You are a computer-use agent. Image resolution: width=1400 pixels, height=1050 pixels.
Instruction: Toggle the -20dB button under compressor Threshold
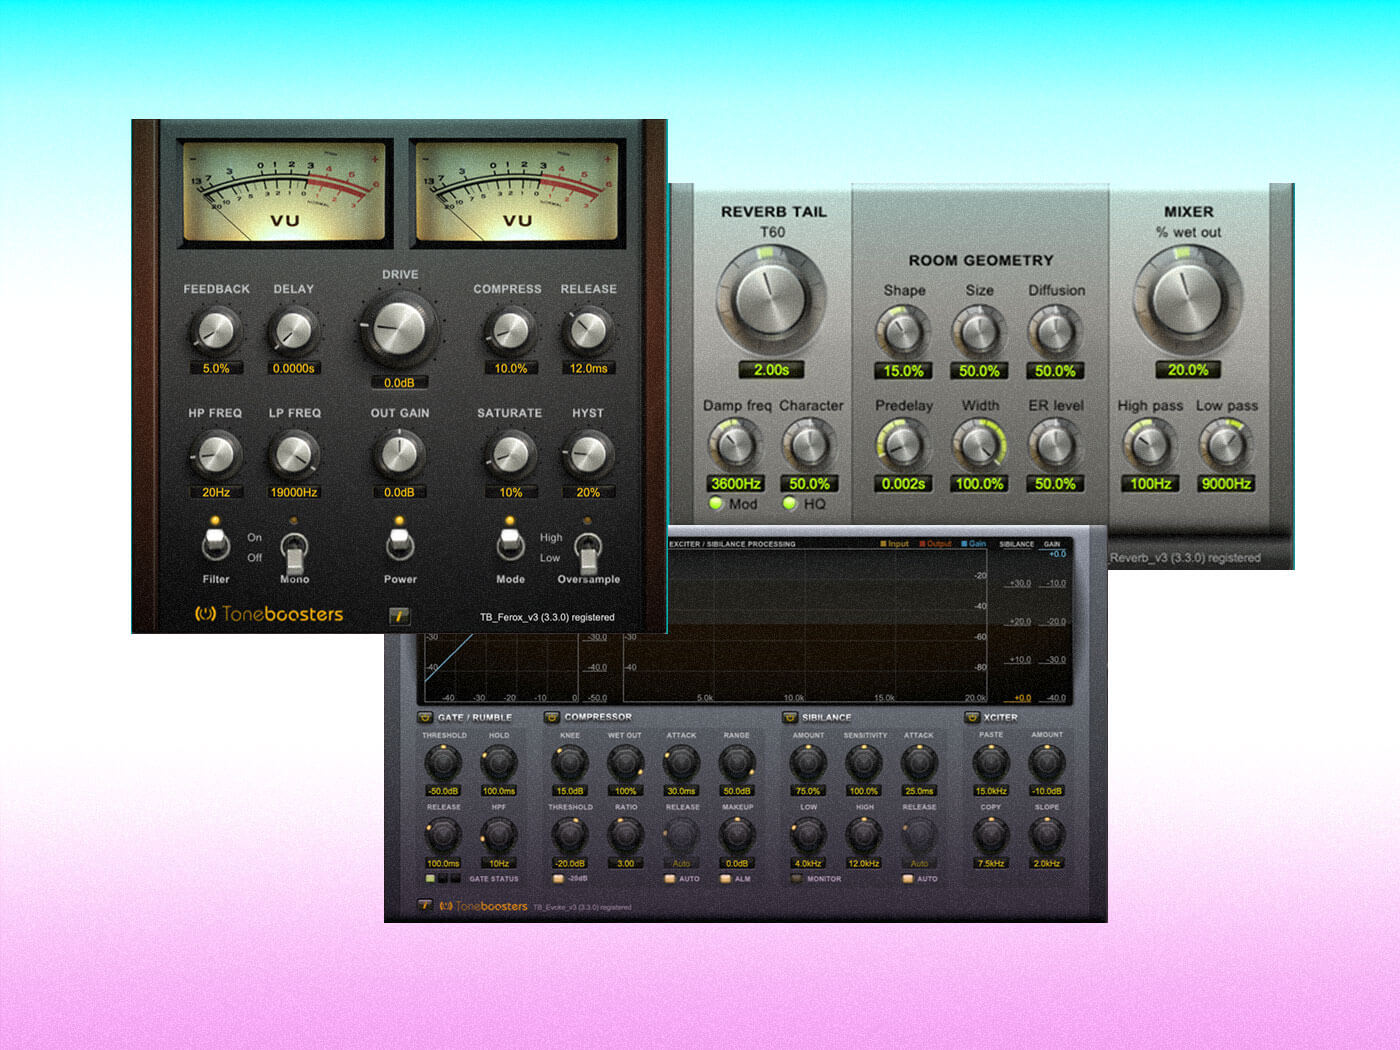coord(558,879)
